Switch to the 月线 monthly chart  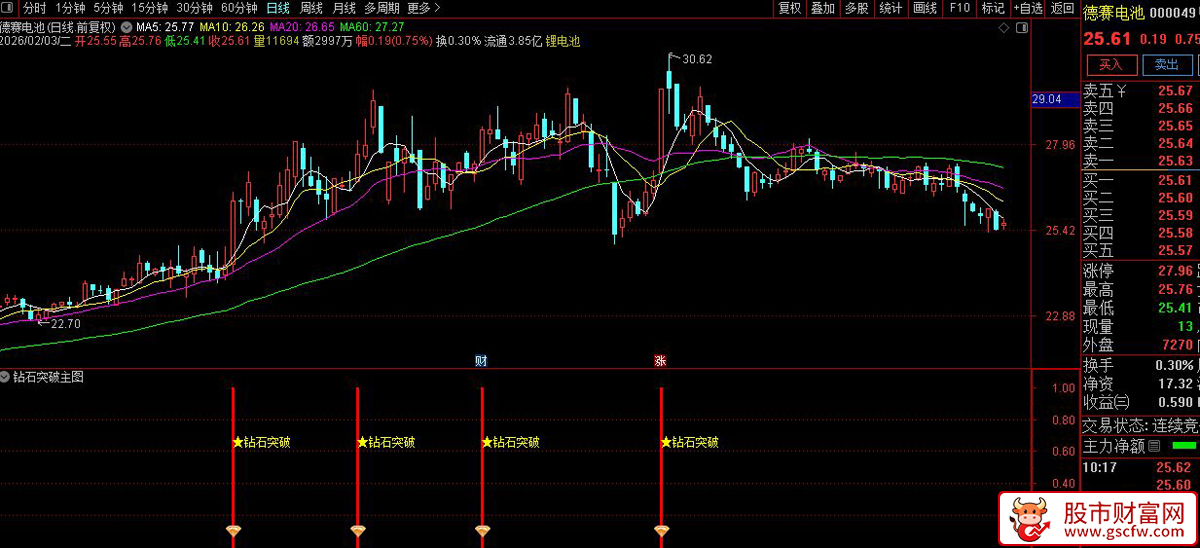pos(344,8)
